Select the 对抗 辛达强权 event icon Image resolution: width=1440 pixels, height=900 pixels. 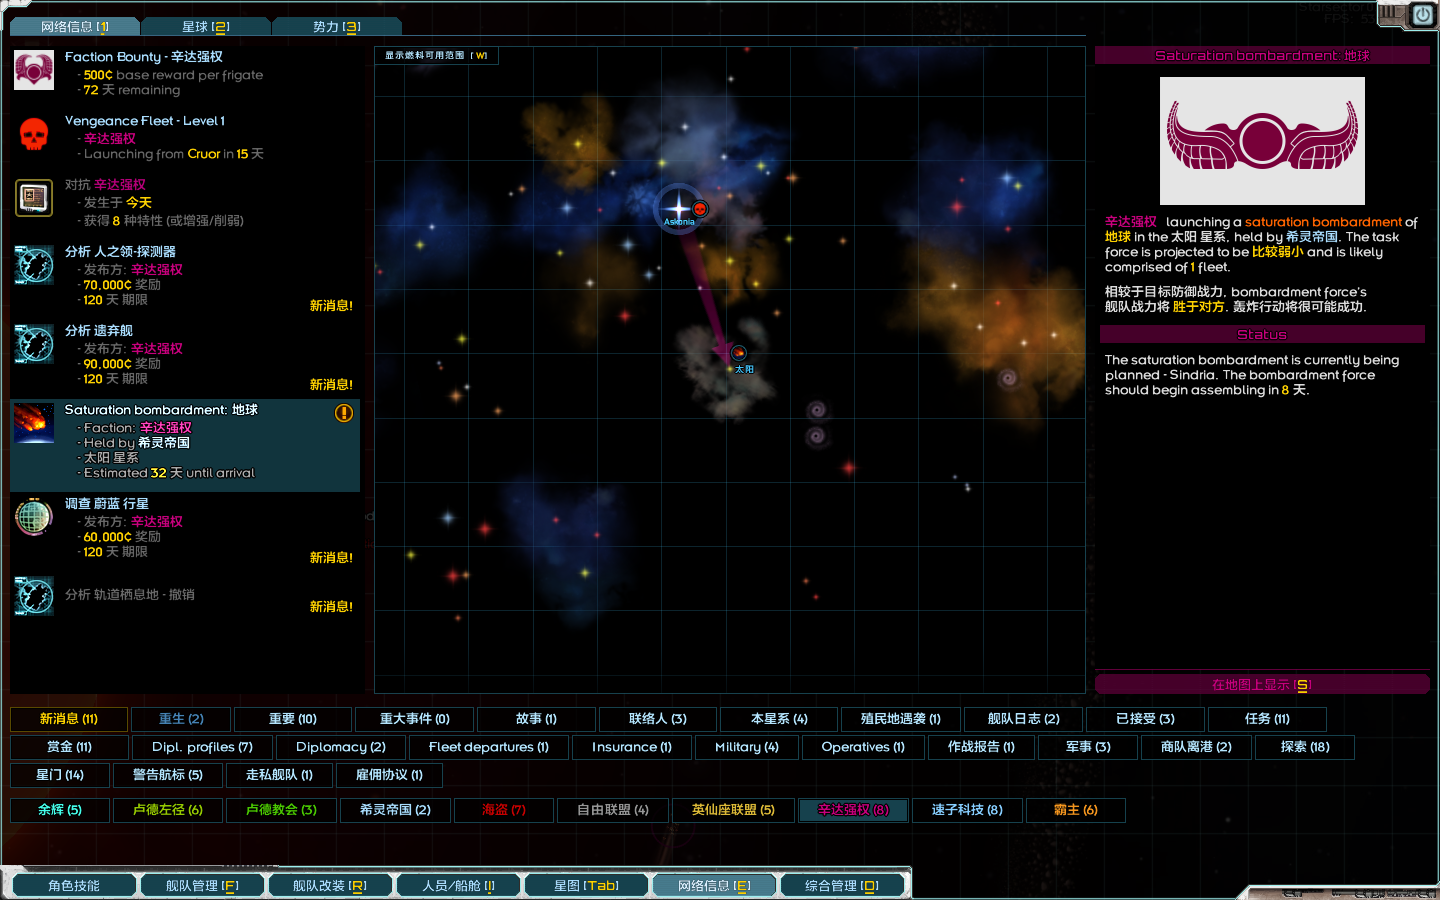[34, 198]
